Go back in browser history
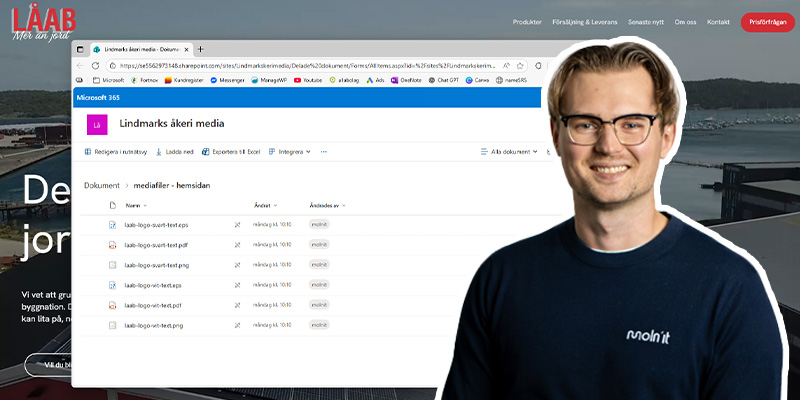The width and height of the screenshot is (800, 400). tap(80, 66)
